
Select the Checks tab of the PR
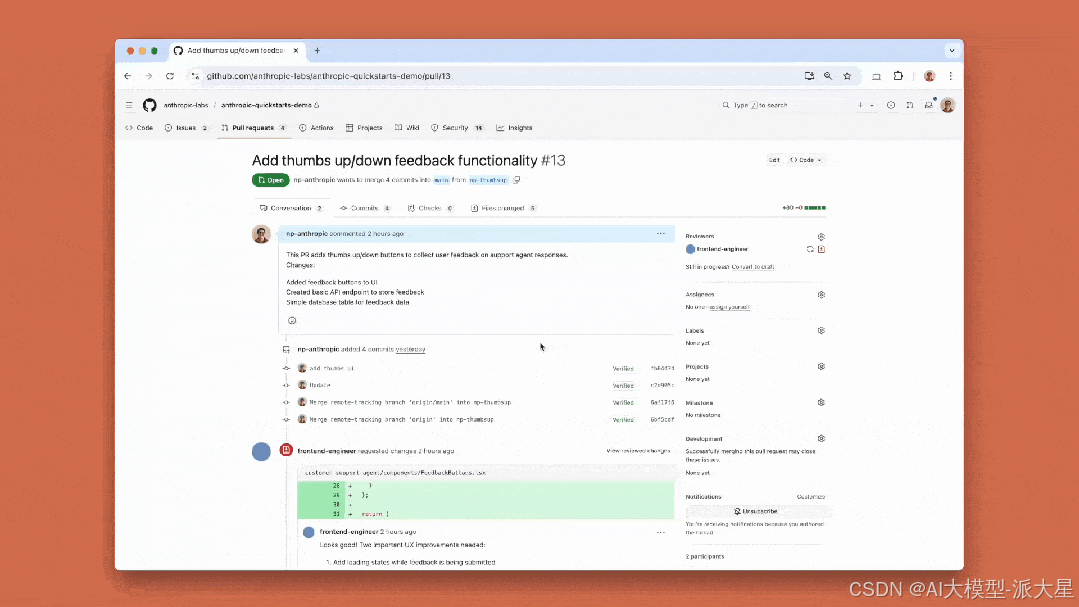[x=430, y=208]
